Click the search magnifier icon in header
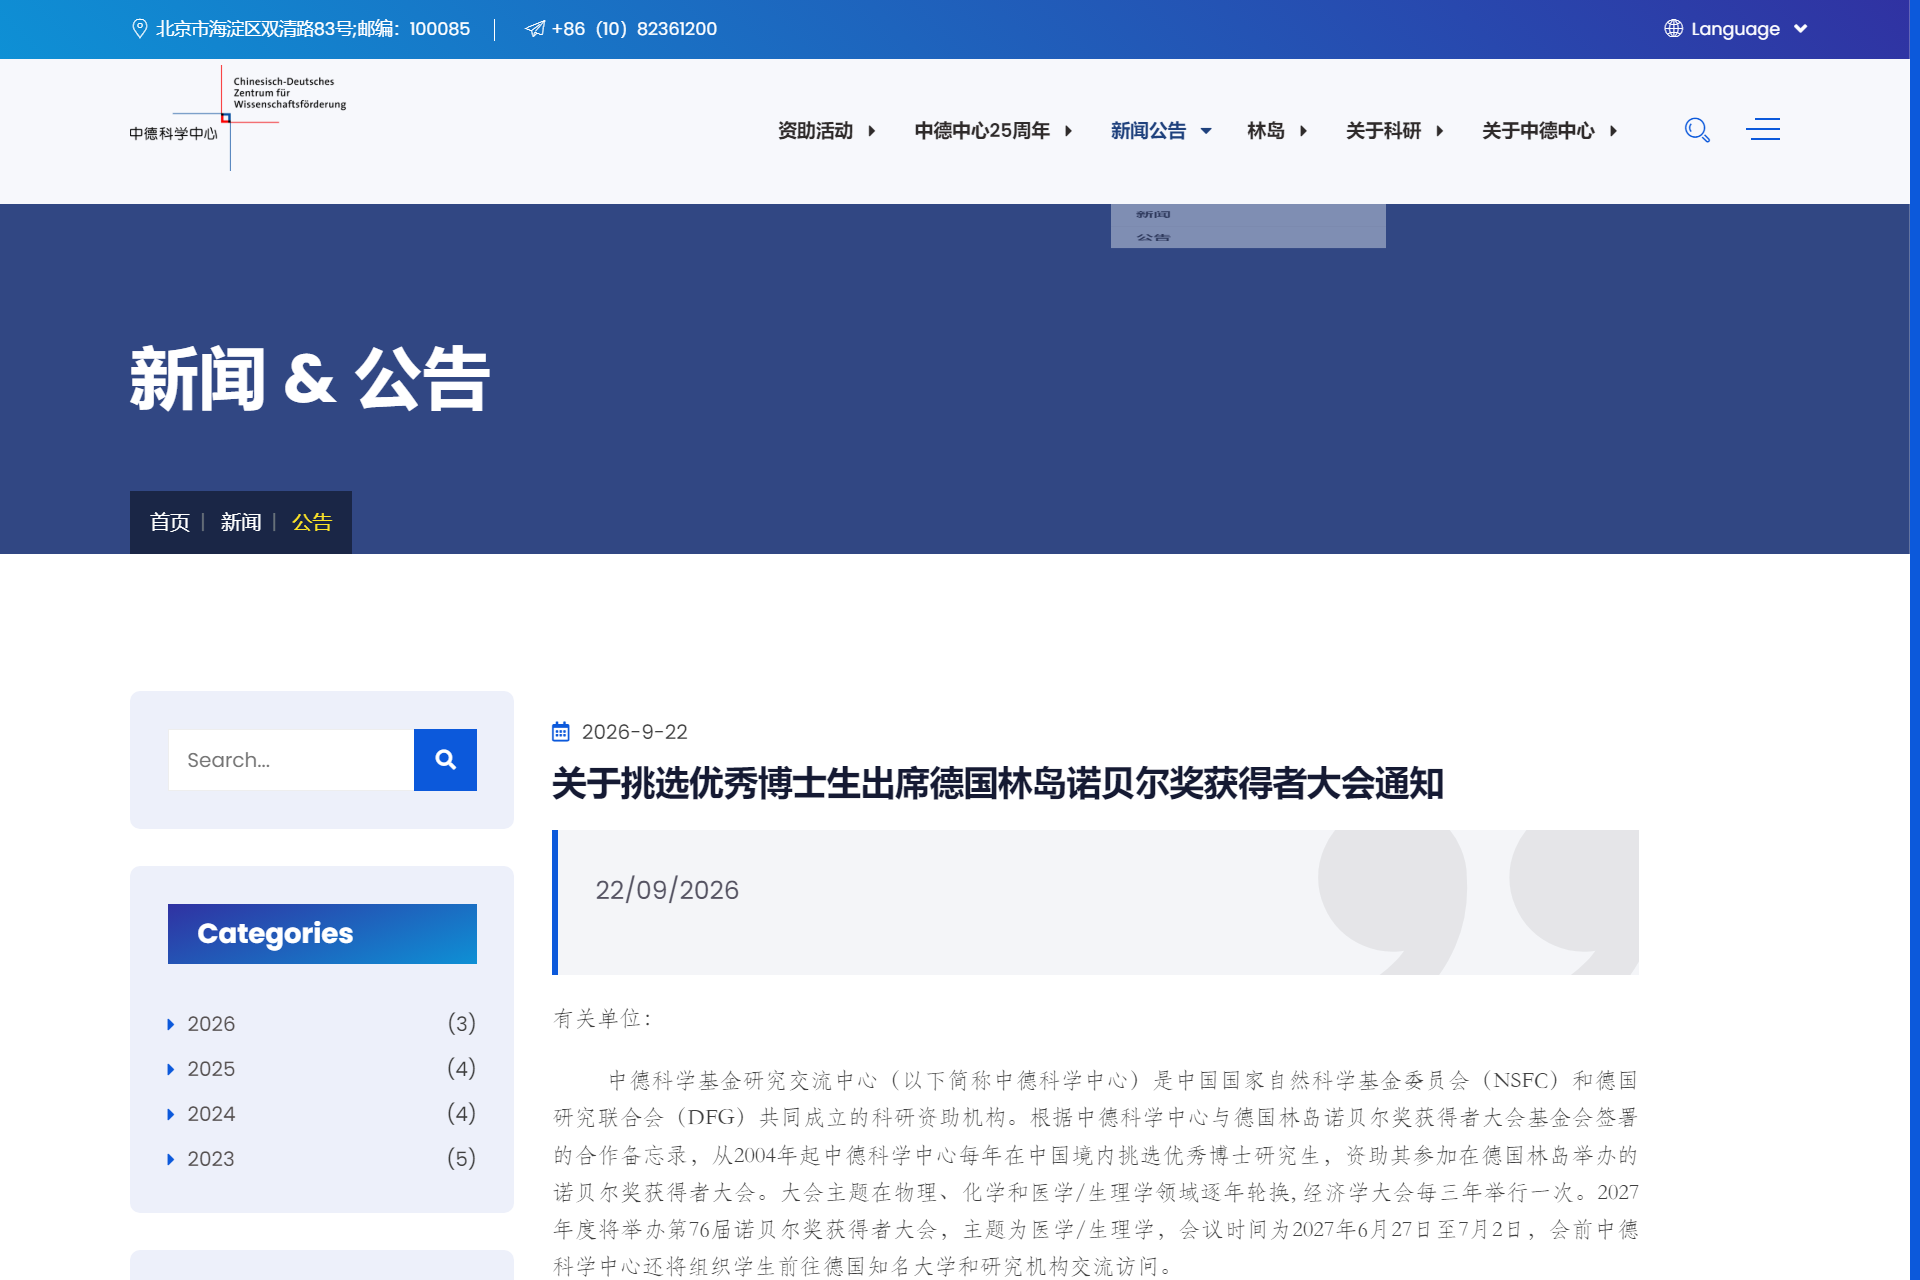 point(1697,130)
